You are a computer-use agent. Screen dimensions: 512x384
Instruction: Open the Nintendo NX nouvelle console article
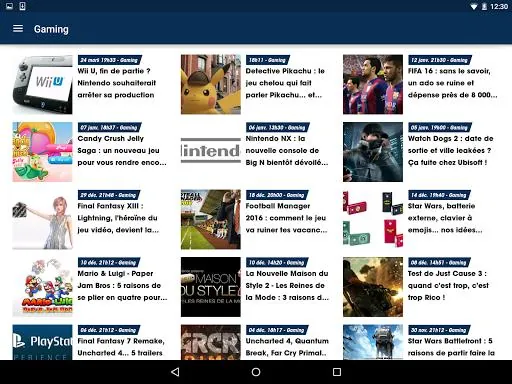[287, 151]
